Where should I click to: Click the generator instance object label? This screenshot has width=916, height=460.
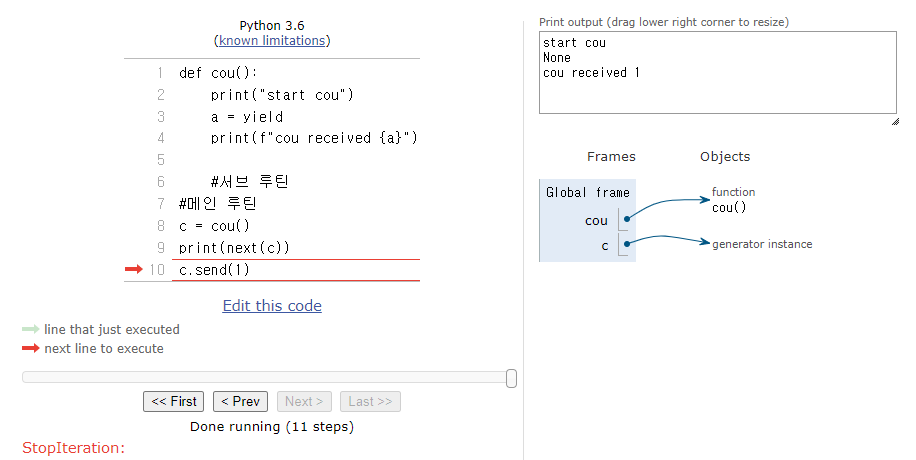762,244
